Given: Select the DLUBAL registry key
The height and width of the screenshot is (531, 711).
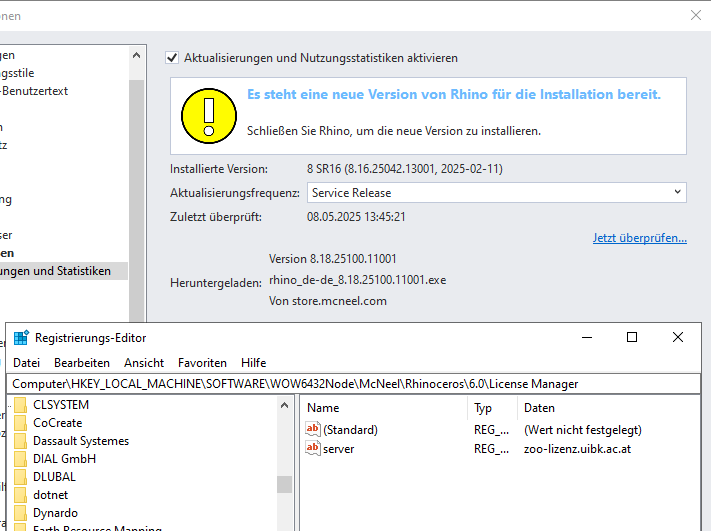Looking at the screenshot, I should (54, 477).
